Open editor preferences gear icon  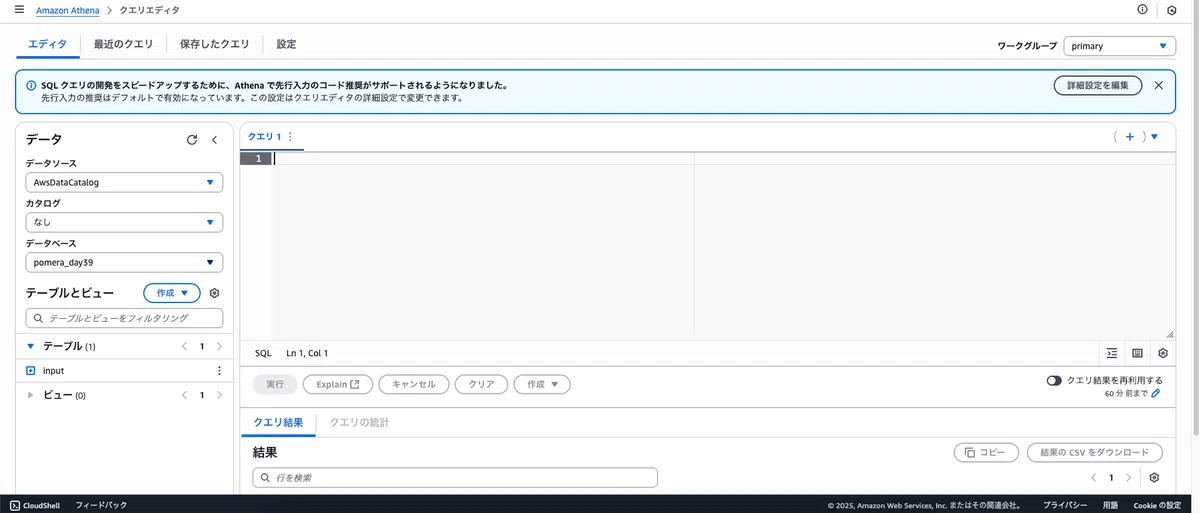click(1163, 353)
